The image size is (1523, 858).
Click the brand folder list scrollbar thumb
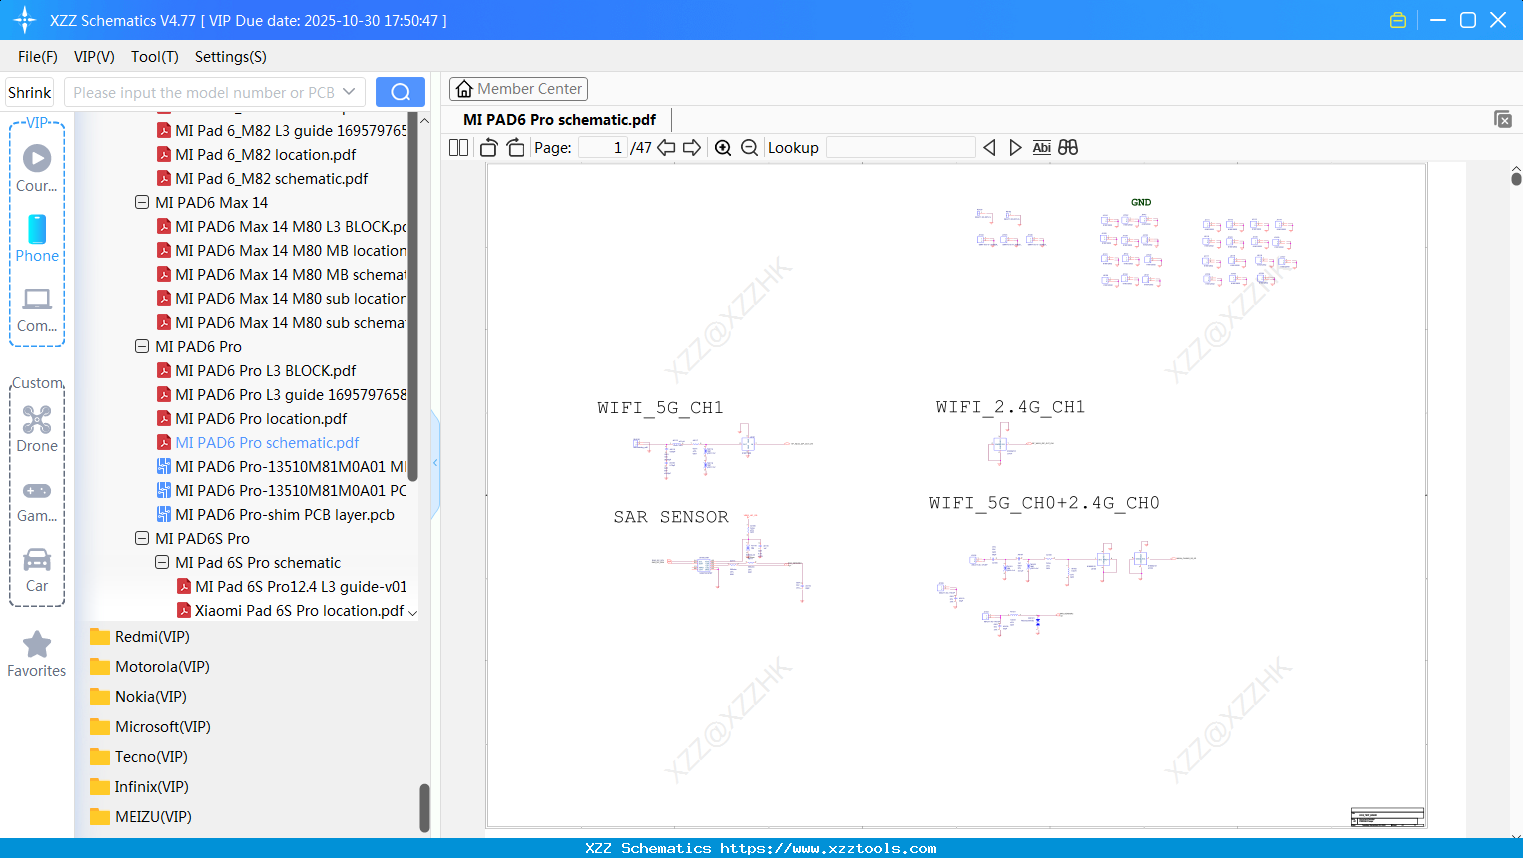(x=424, y=807)
